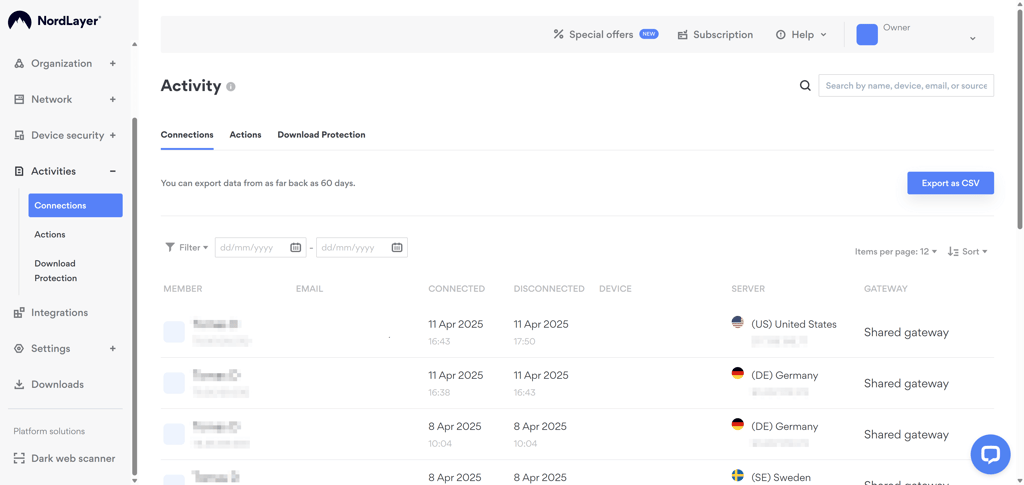Select Connections in the sidebar
Image resolution: width=1024 pixels, height=485 pixels.
pyautogui.click(x=76, y=205)
